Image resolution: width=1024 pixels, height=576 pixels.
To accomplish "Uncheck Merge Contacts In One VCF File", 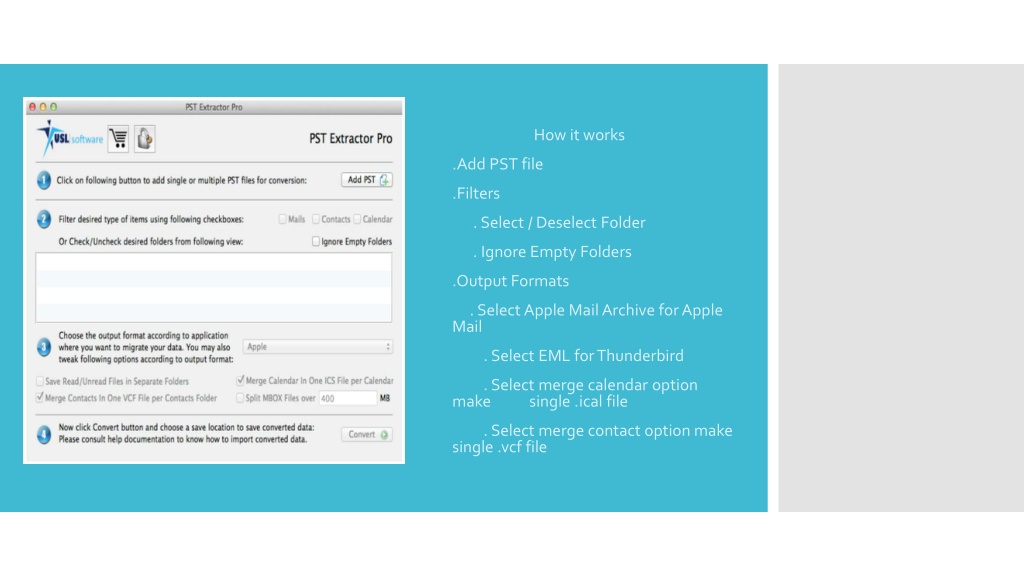I will 40,398.
